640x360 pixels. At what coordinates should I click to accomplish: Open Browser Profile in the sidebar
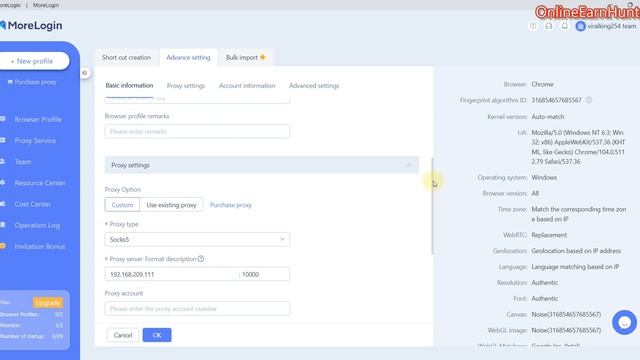(x=38, y=119)
